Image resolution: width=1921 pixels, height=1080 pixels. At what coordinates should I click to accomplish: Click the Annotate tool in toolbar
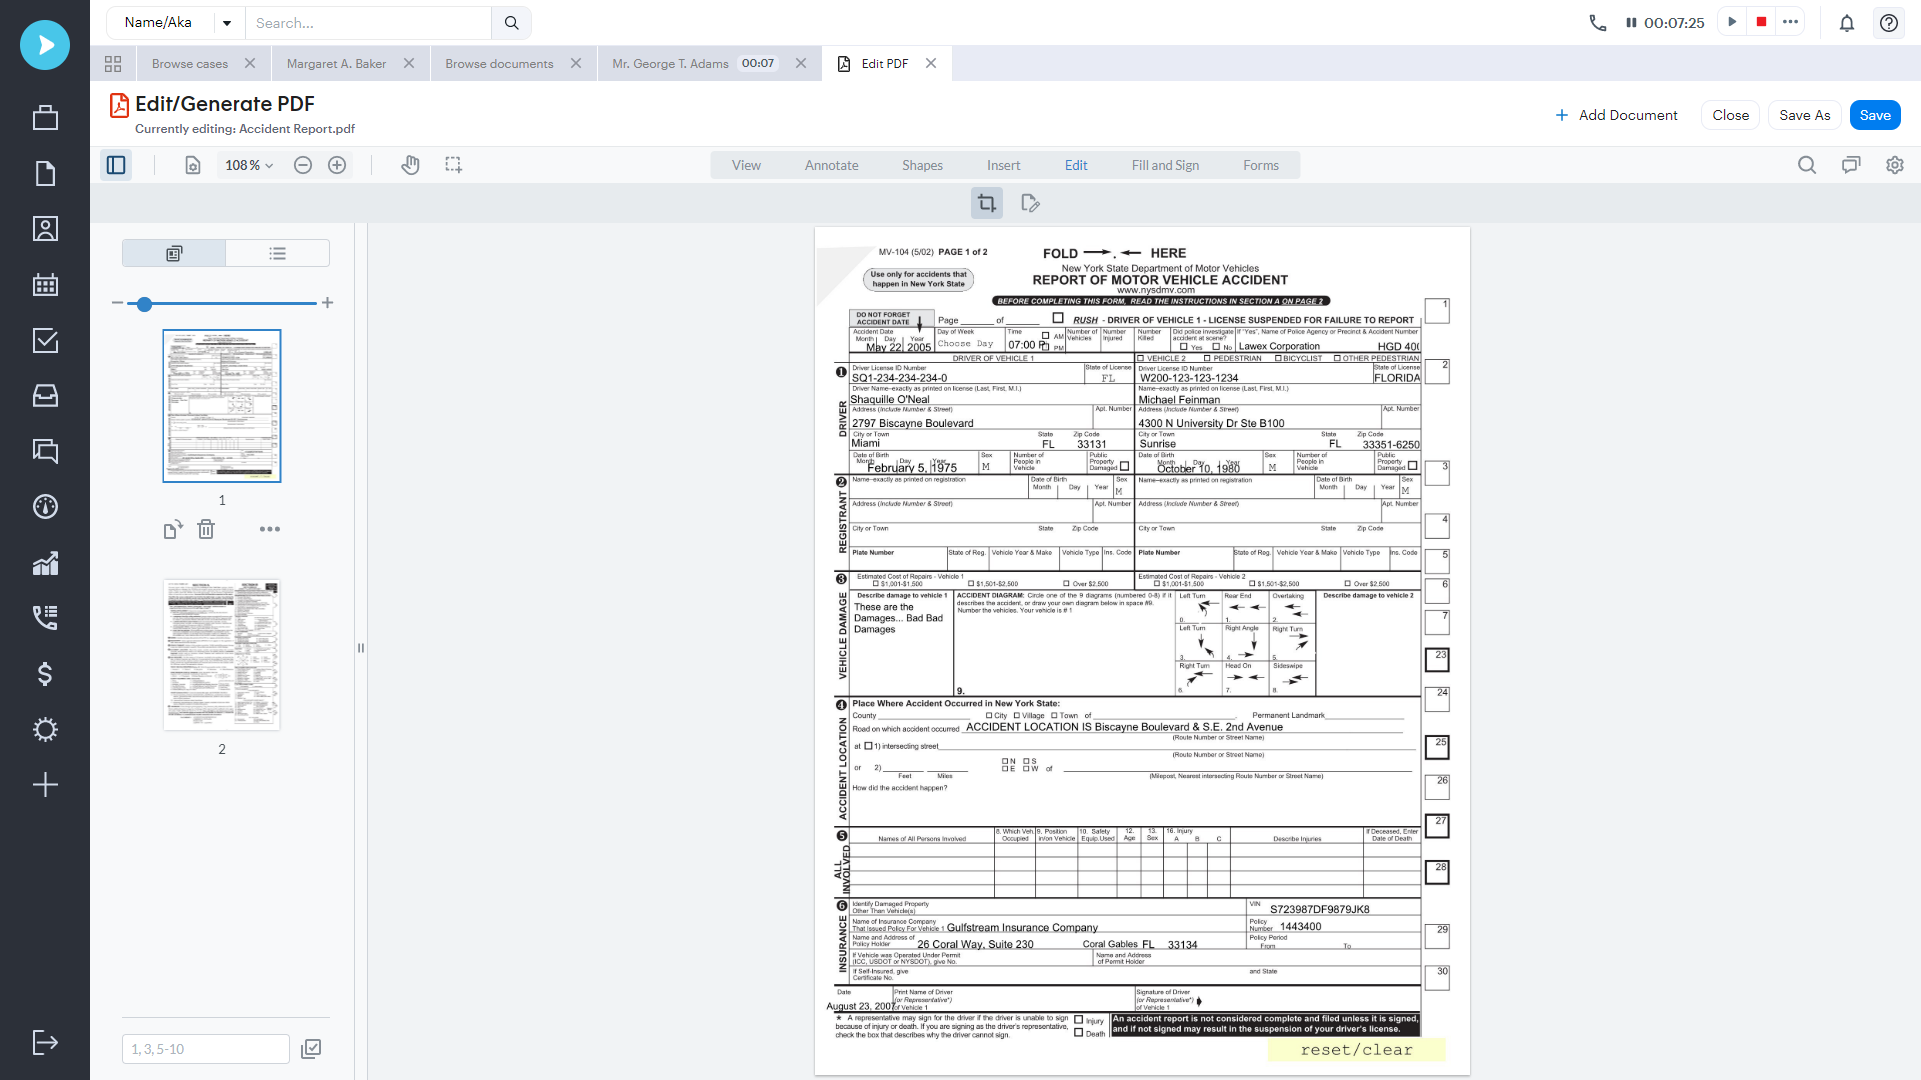coord(830,165)
